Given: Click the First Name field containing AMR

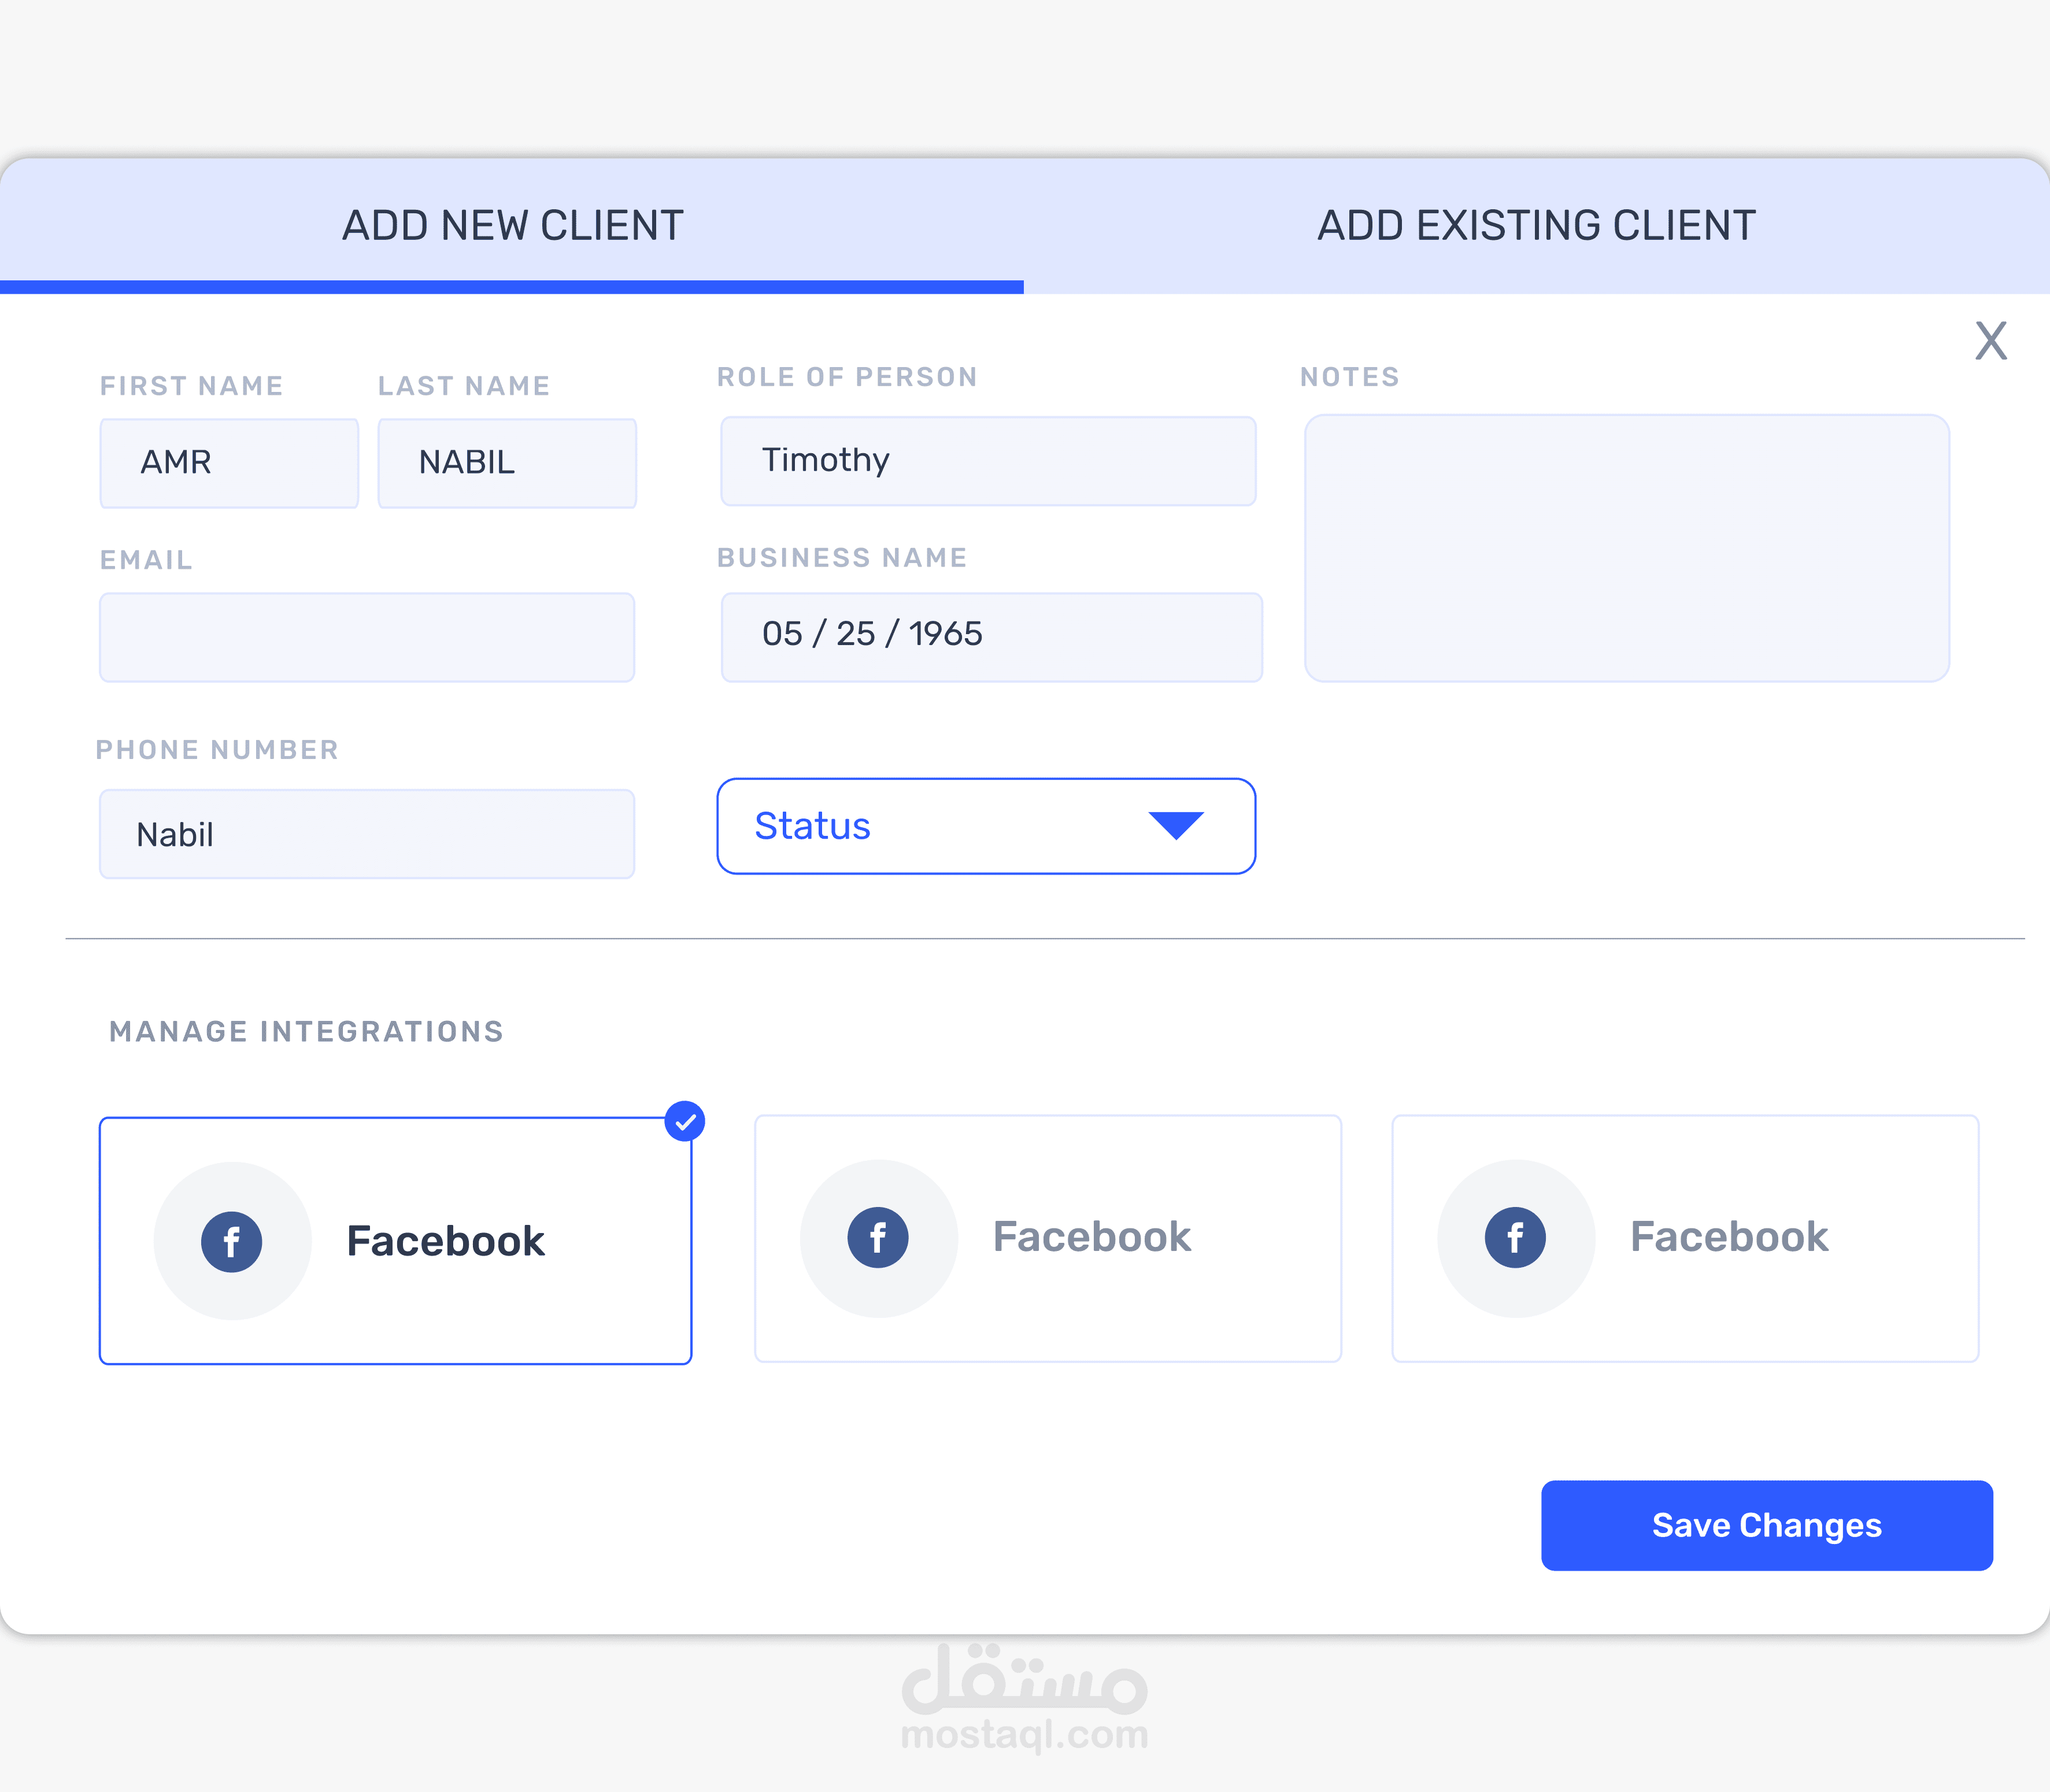Looking at the screenshot, I should 229,463.
